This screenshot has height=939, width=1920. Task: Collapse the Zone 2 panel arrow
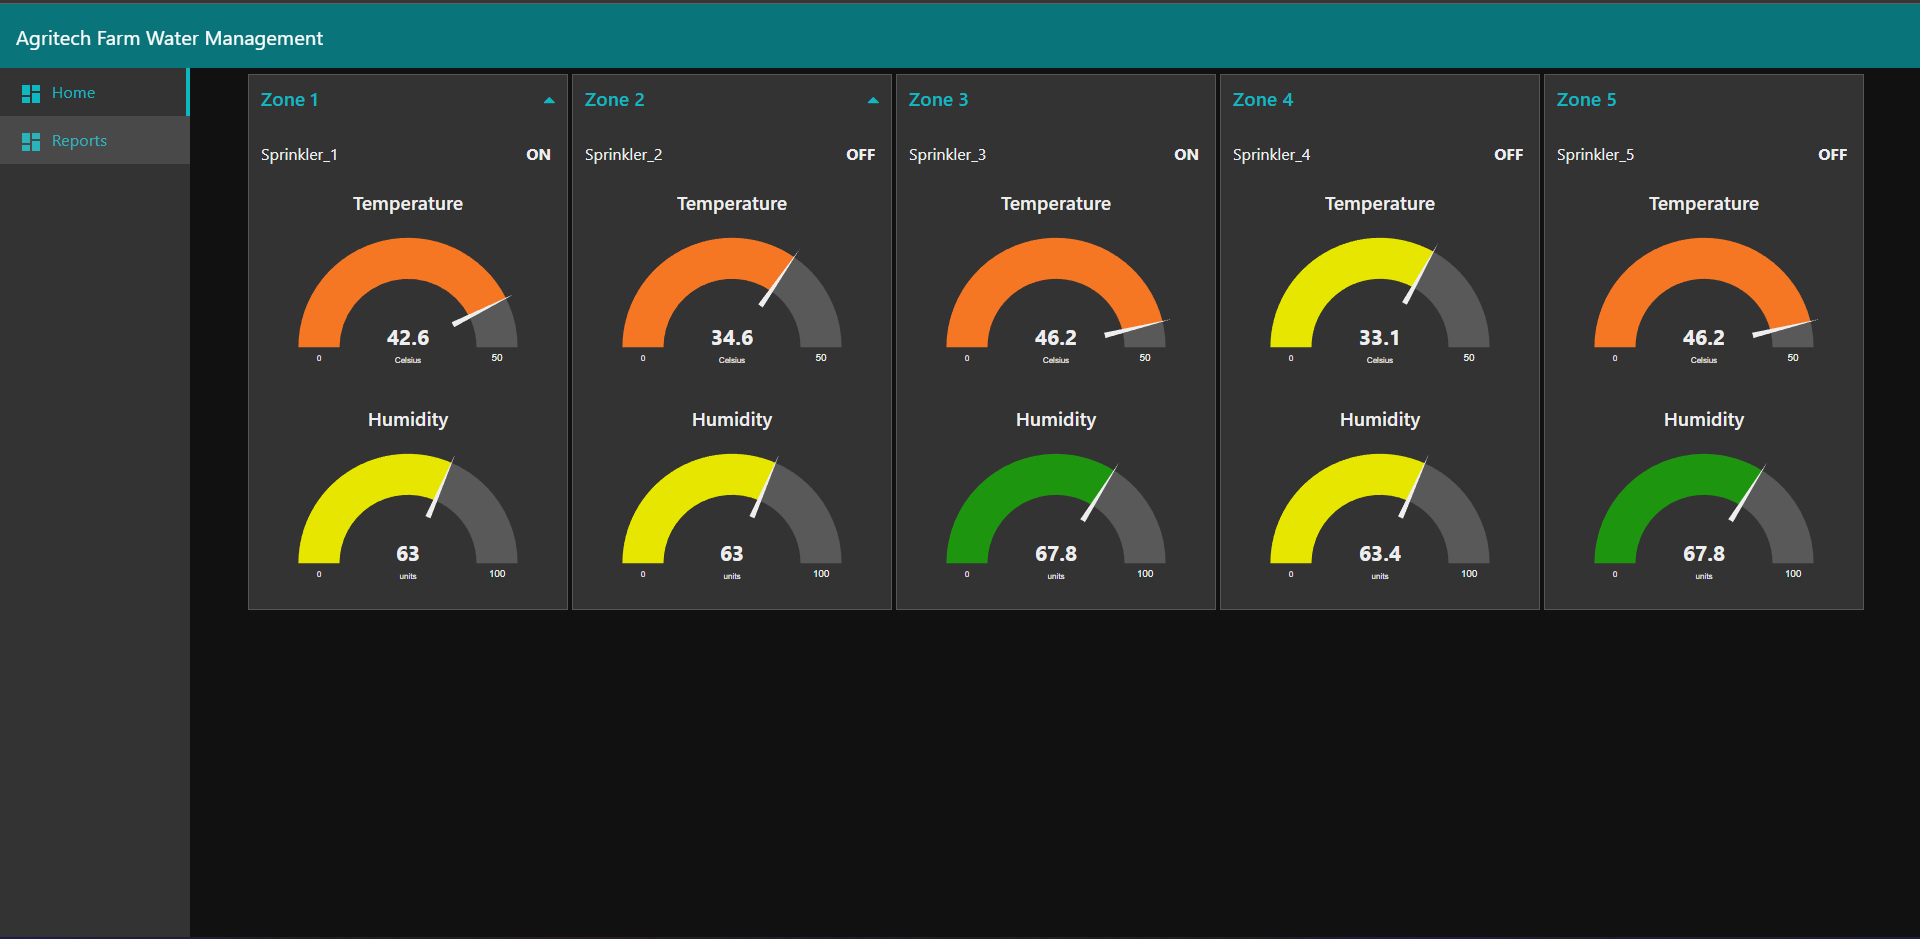tap(873, 100)
